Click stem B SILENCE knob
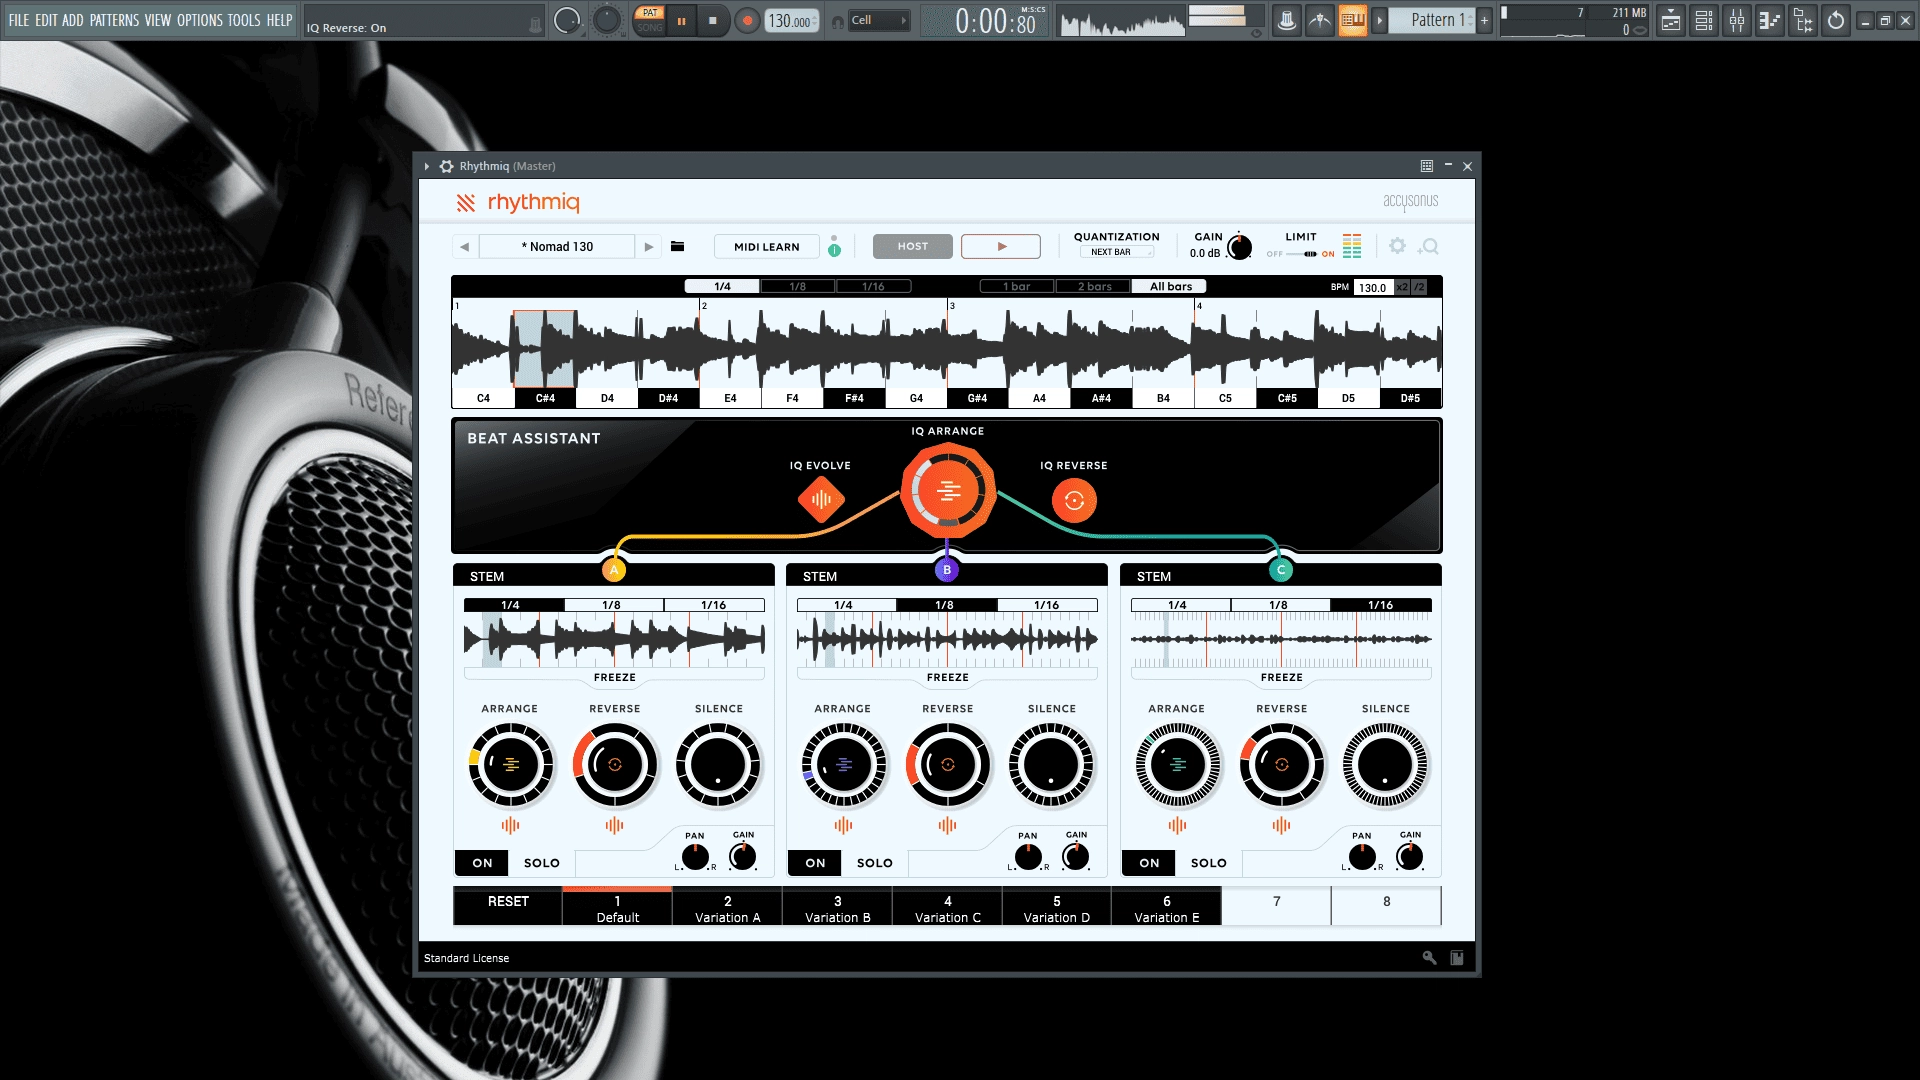The width and height of the screenshot is (1920, 1080). pos(1051,765)
